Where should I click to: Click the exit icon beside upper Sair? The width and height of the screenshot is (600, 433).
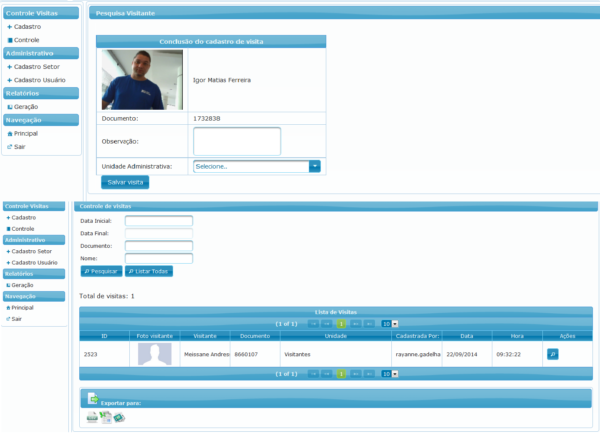10,147
